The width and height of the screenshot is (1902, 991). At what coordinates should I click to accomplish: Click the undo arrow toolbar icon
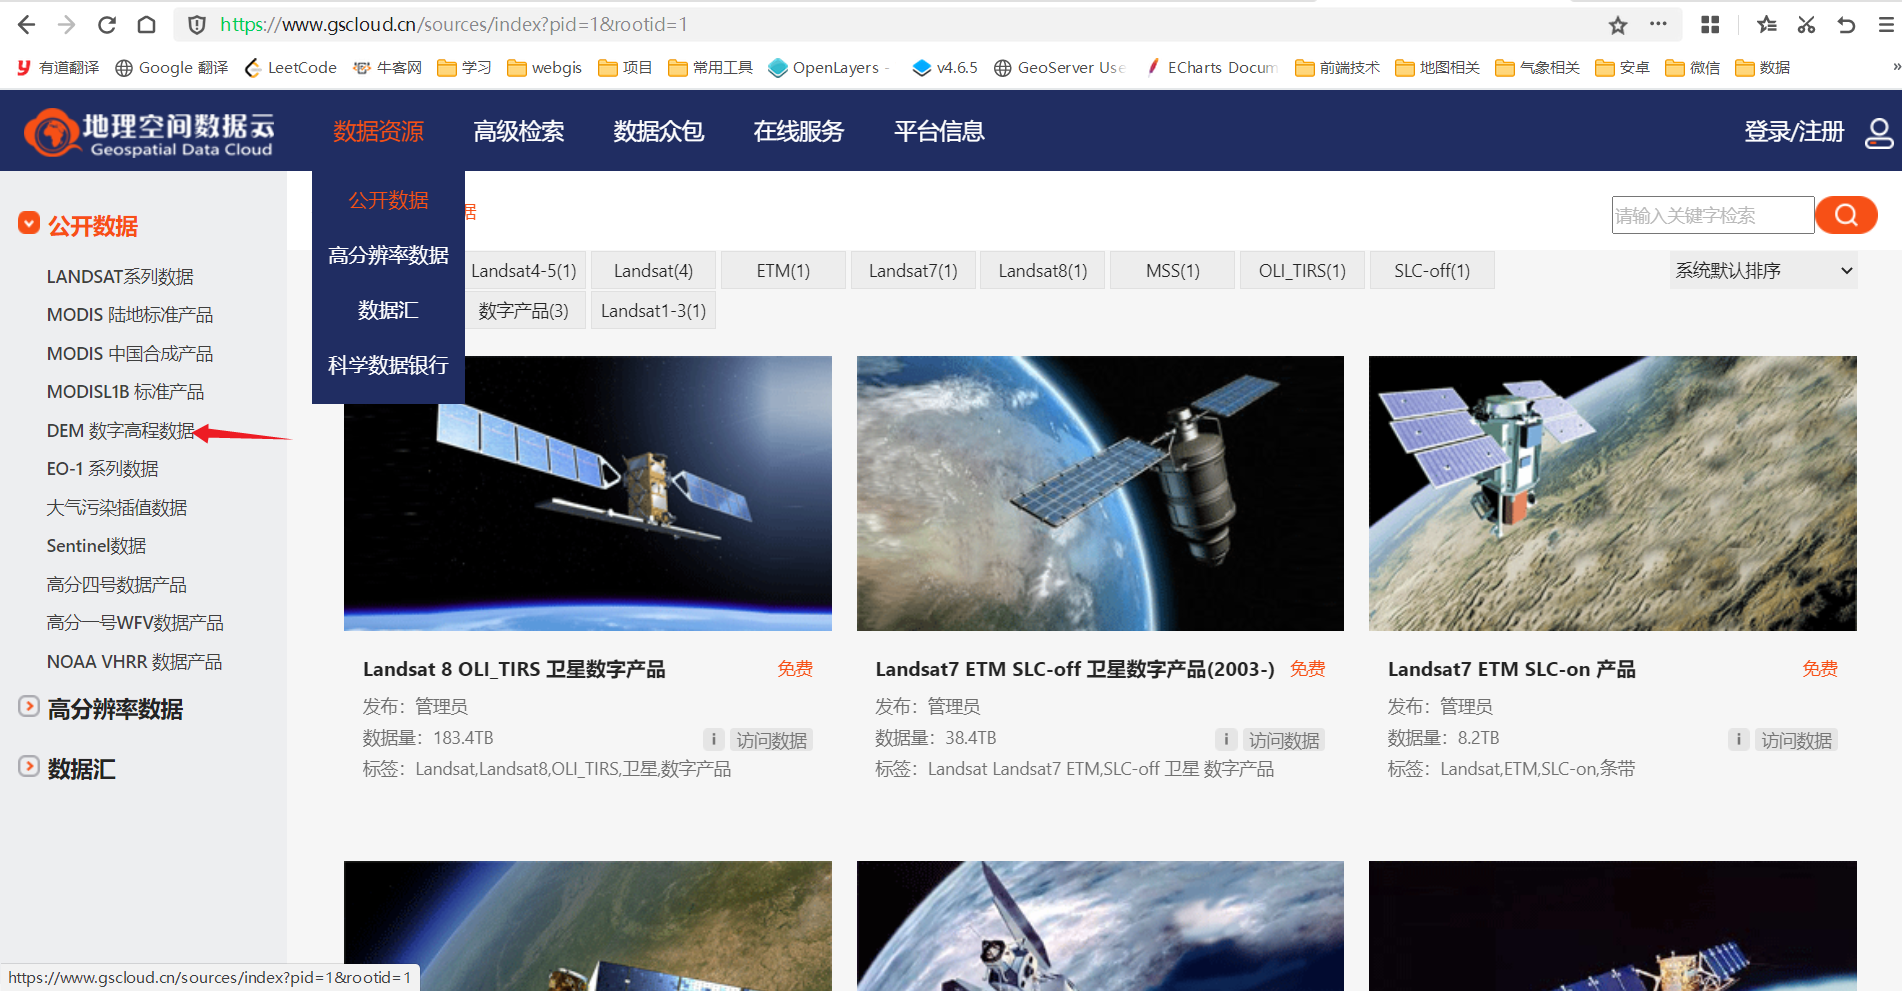[1846, 24]
